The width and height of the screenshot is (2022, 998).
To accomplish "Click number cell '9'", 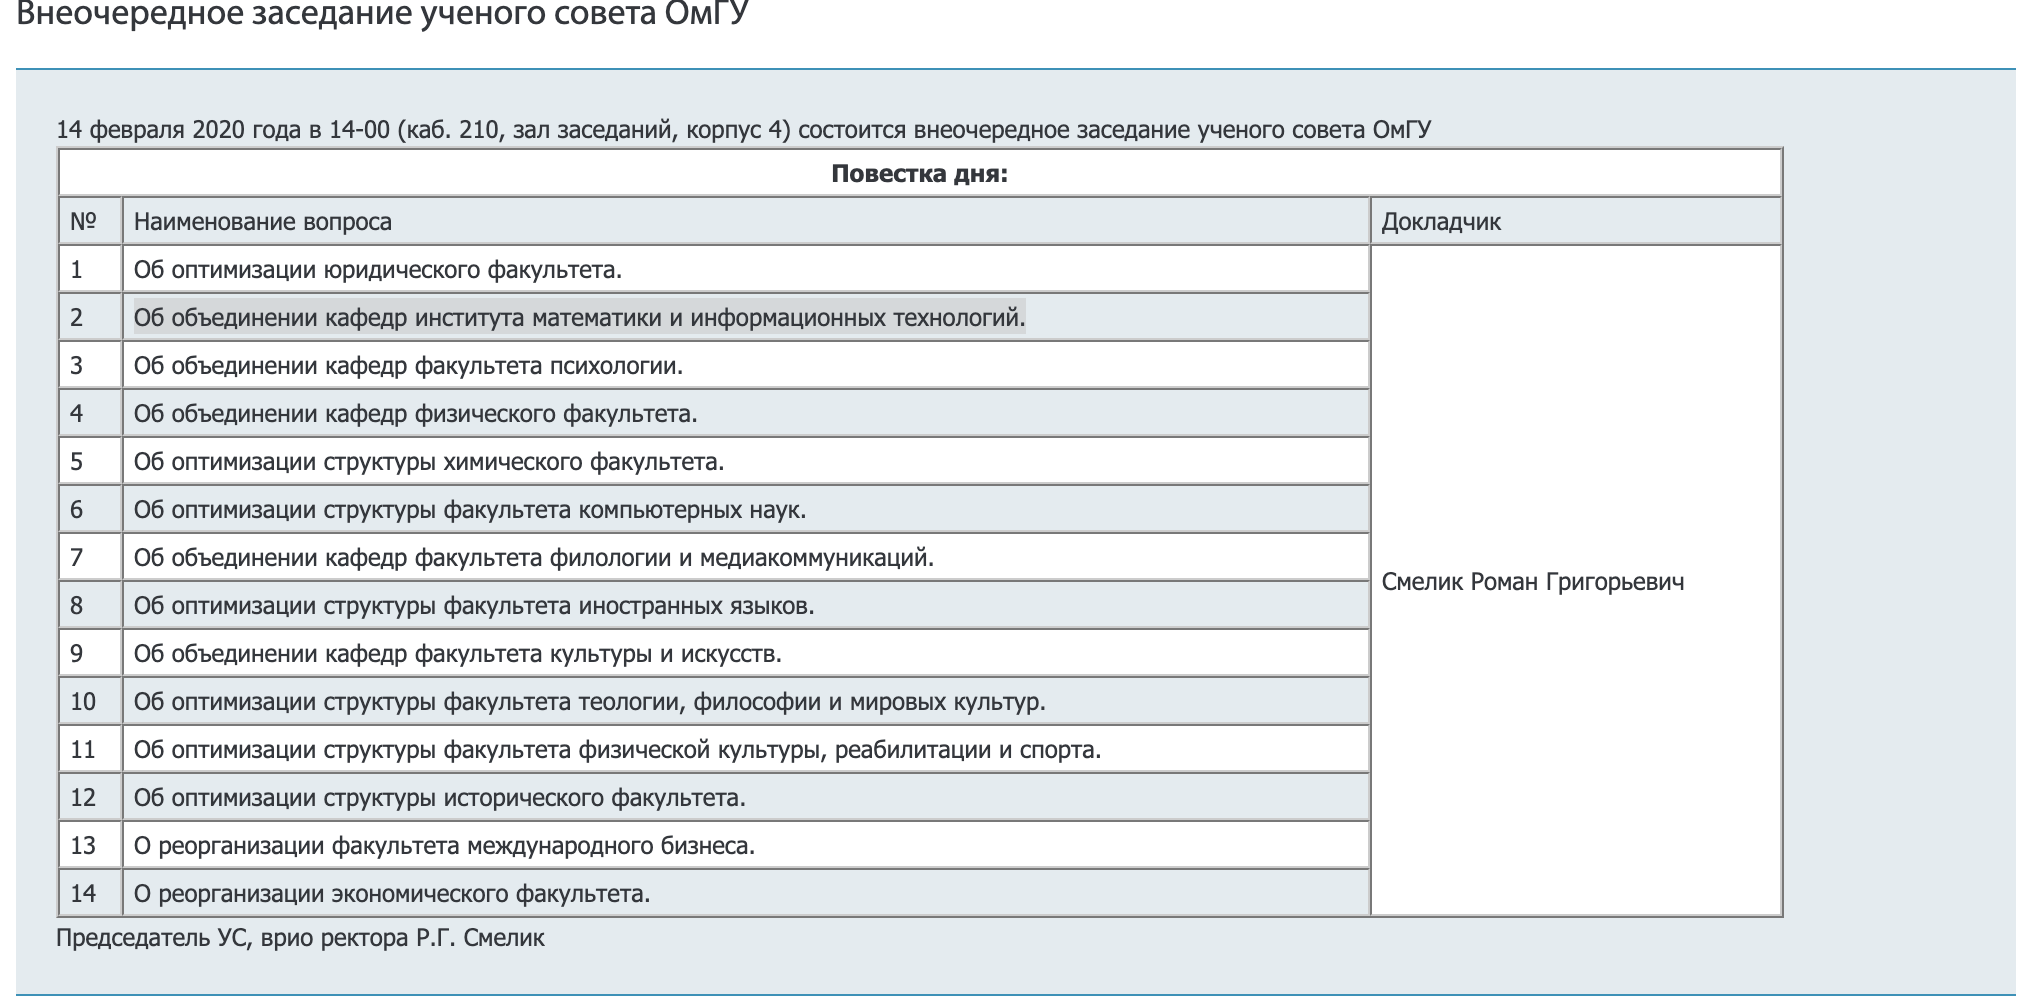I will pyautogui.click(x=91, y=653).
